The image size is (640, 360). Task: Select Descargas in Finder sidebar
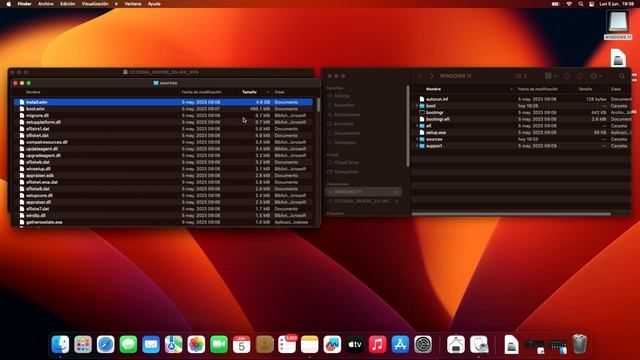click(344, 142)
